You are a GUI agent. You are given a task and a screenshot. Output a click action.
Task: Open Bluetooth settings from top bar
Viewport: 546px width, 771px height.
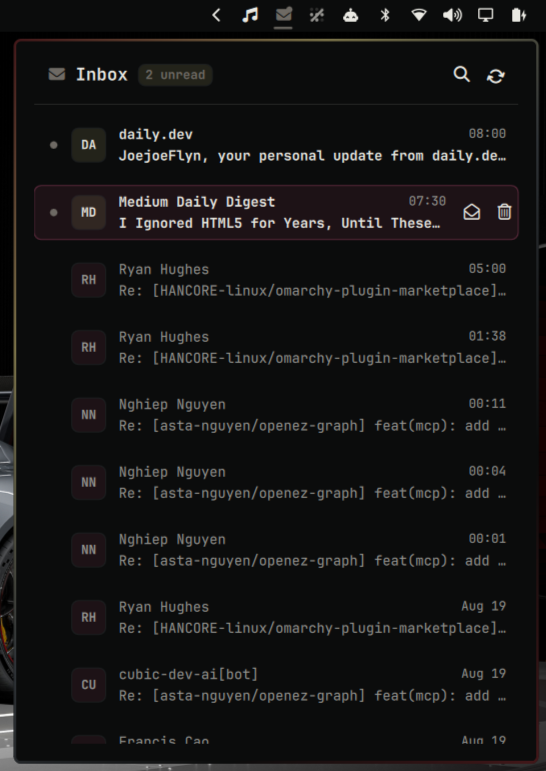385,15
